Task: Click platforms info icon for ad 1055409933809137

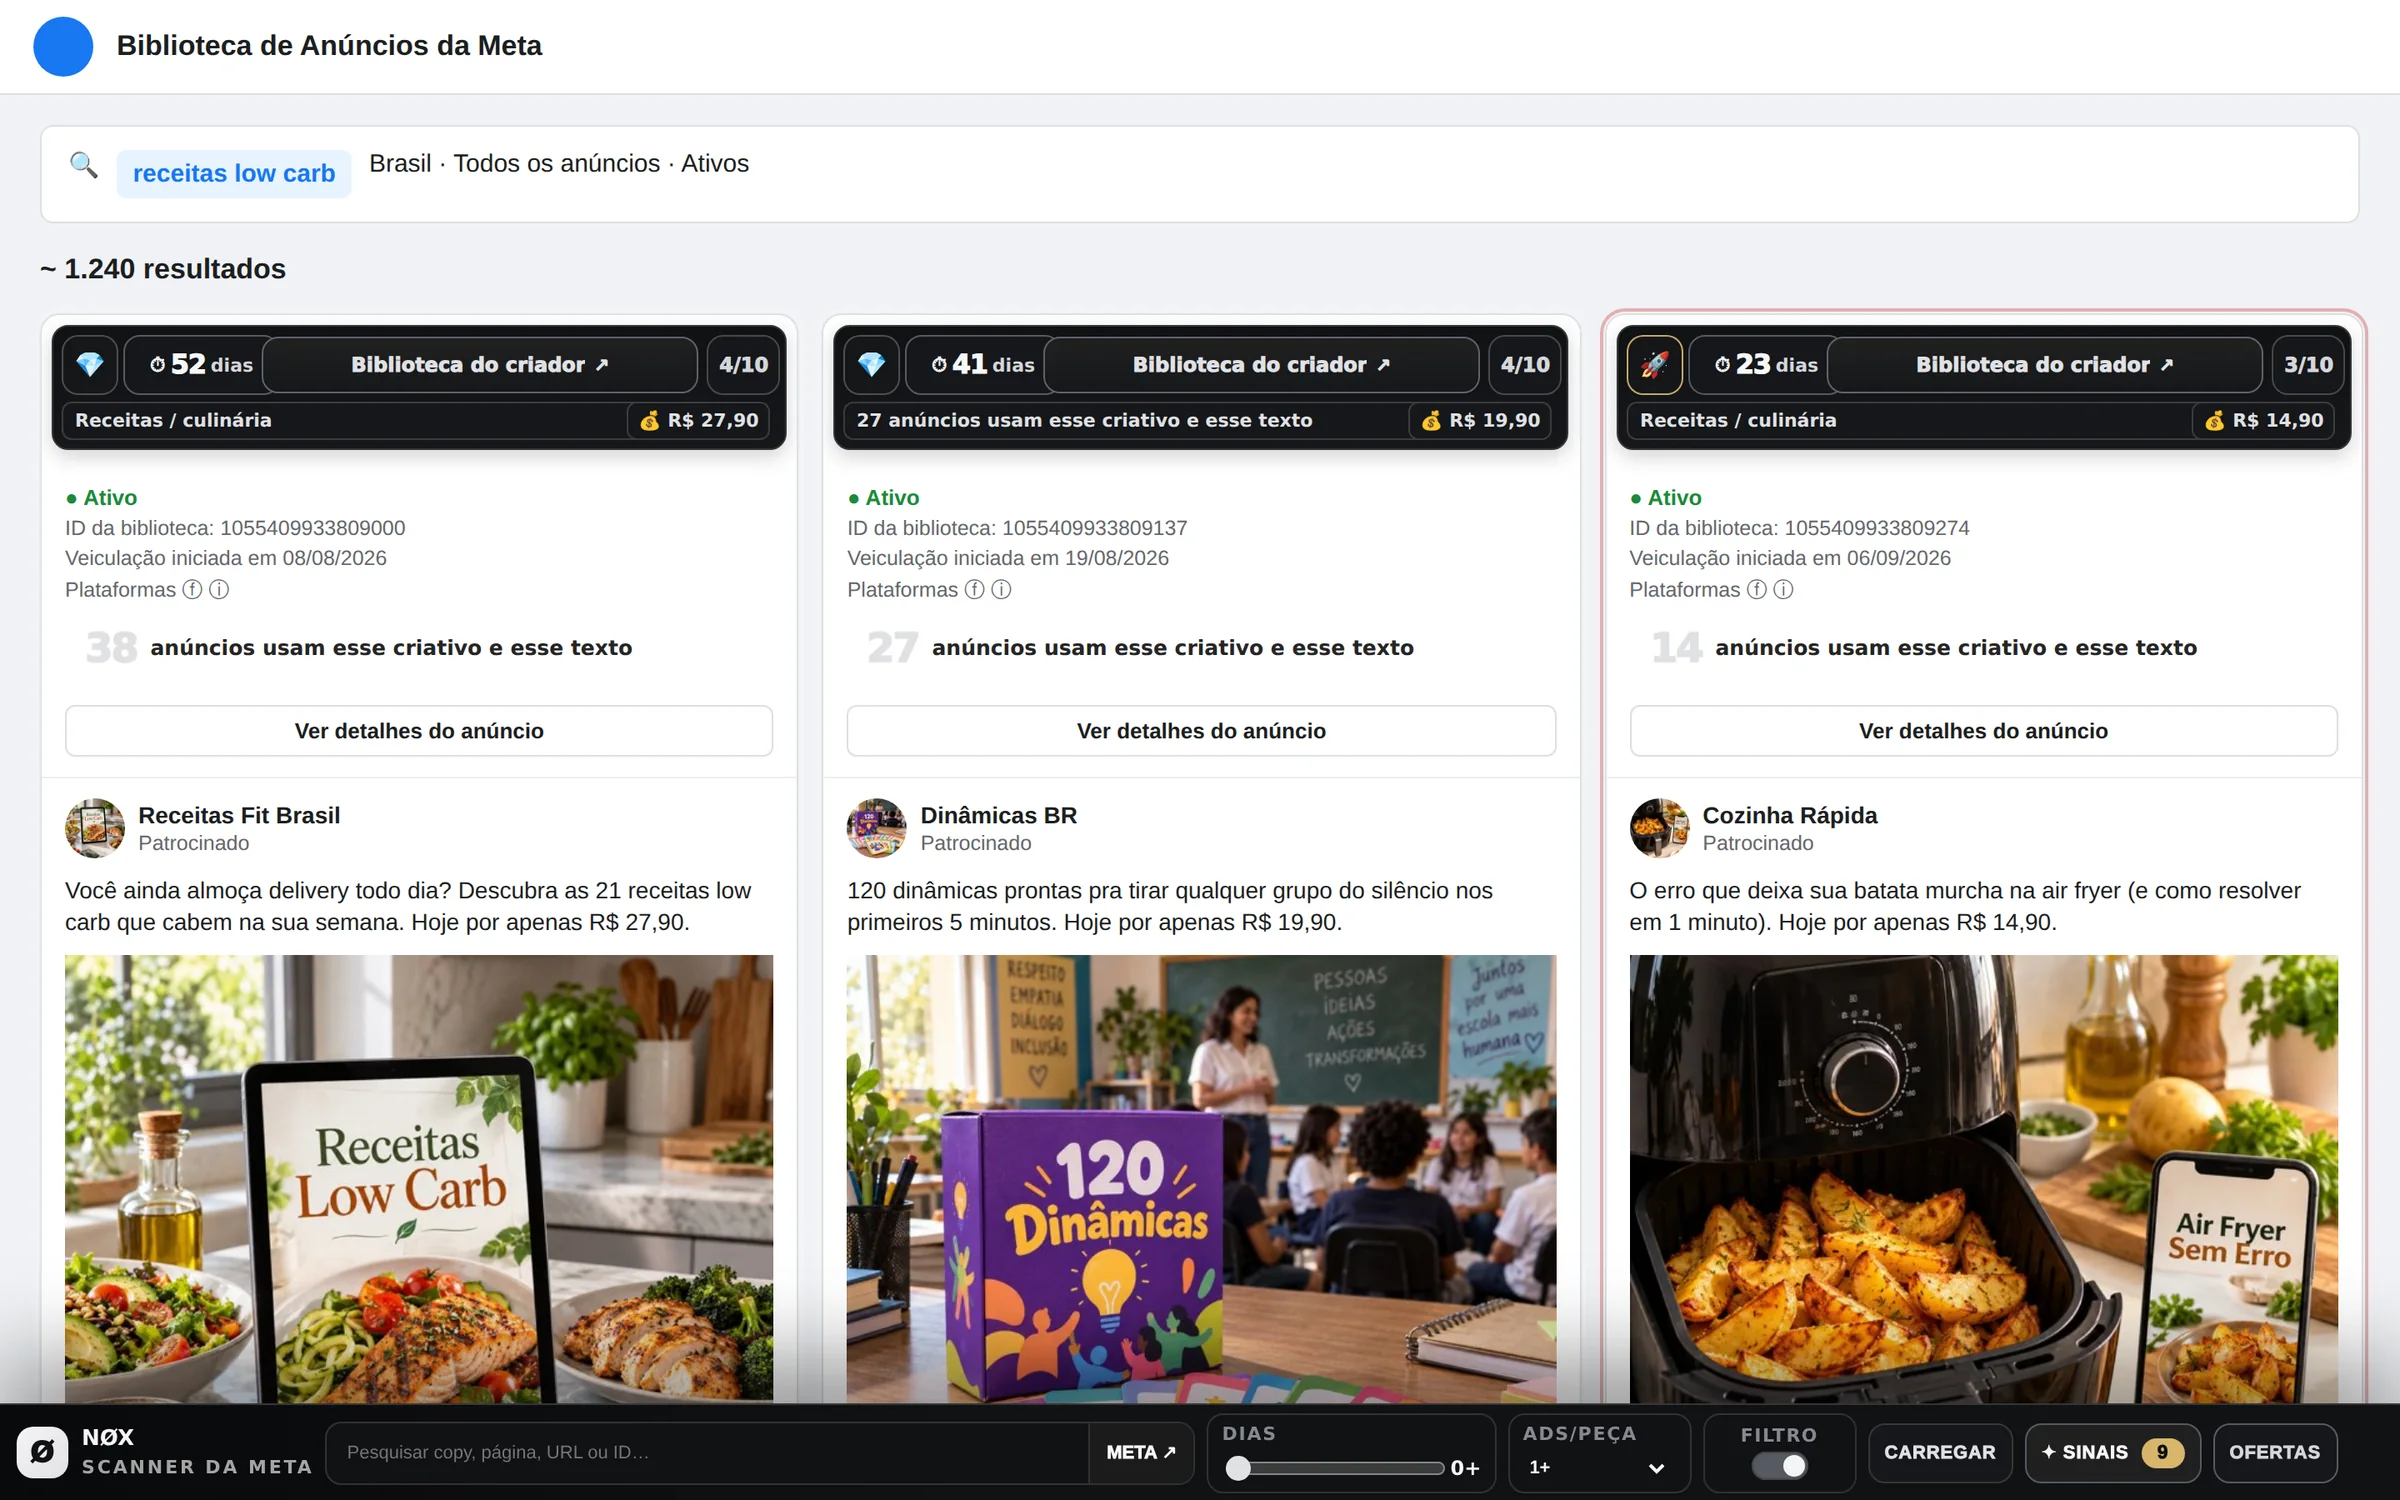Action: click(1001, 590)
